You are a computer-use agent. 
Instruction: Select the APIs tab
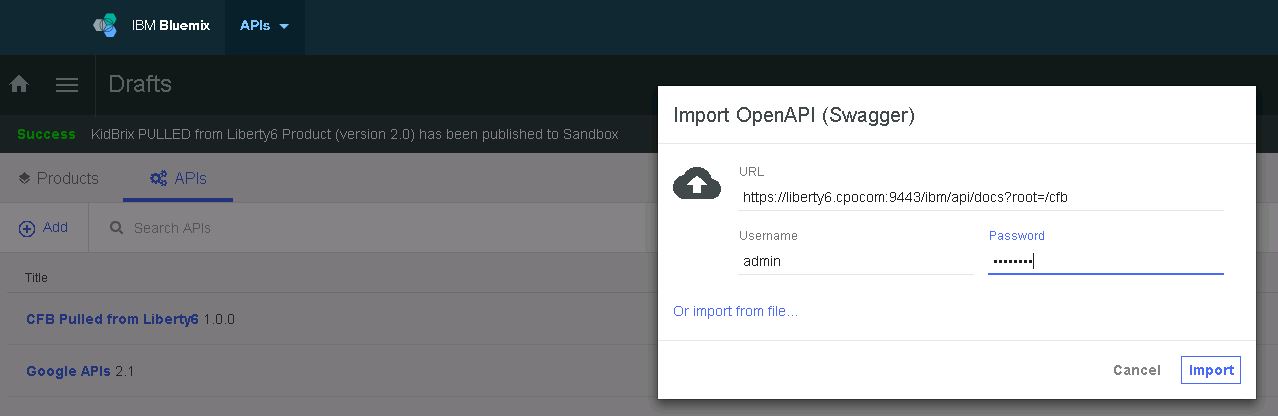[x=178, y=178]
